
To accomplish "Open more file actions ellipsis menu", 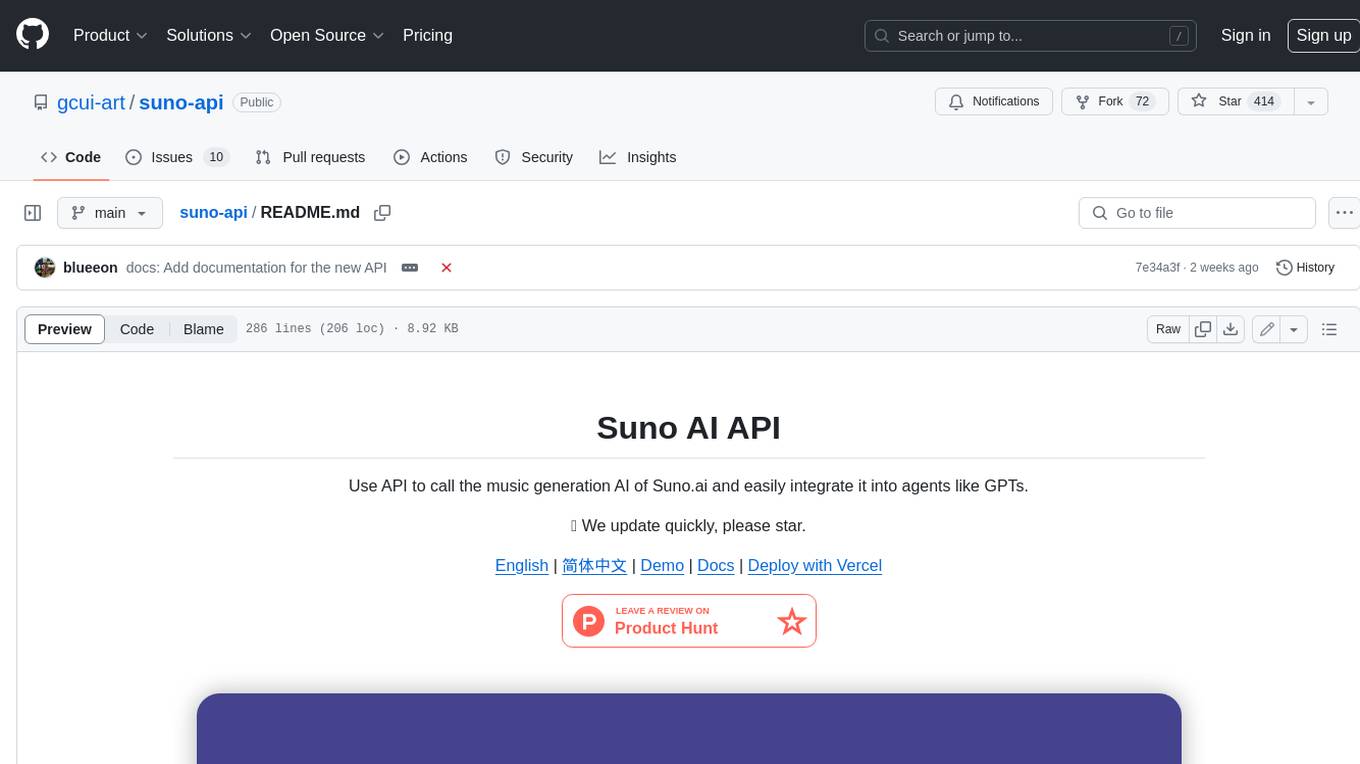I will [x=1344, y=213].
